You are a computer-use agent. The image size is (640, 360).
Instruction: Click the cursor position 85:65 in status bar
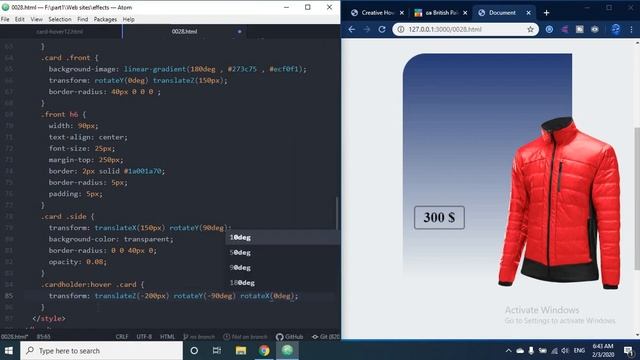click(x=44, y=337)
